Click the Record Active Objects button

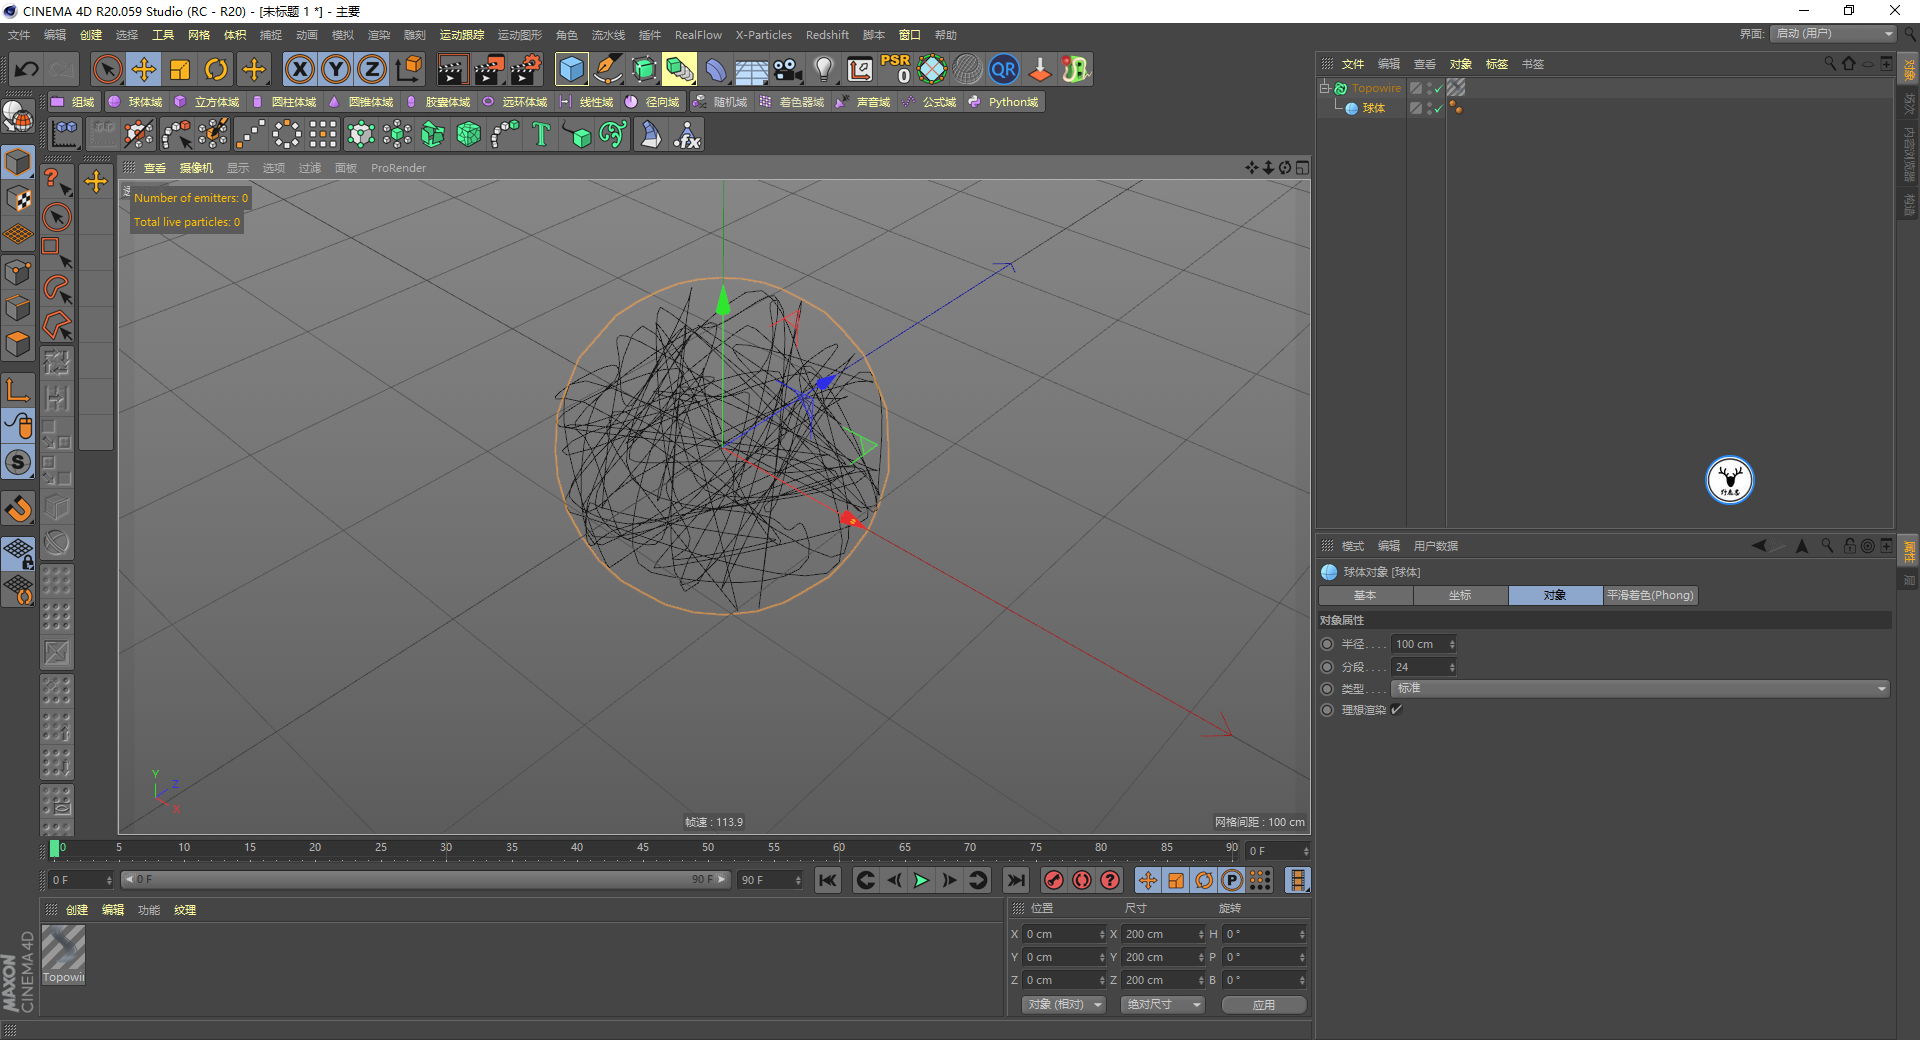point(1053,880)
